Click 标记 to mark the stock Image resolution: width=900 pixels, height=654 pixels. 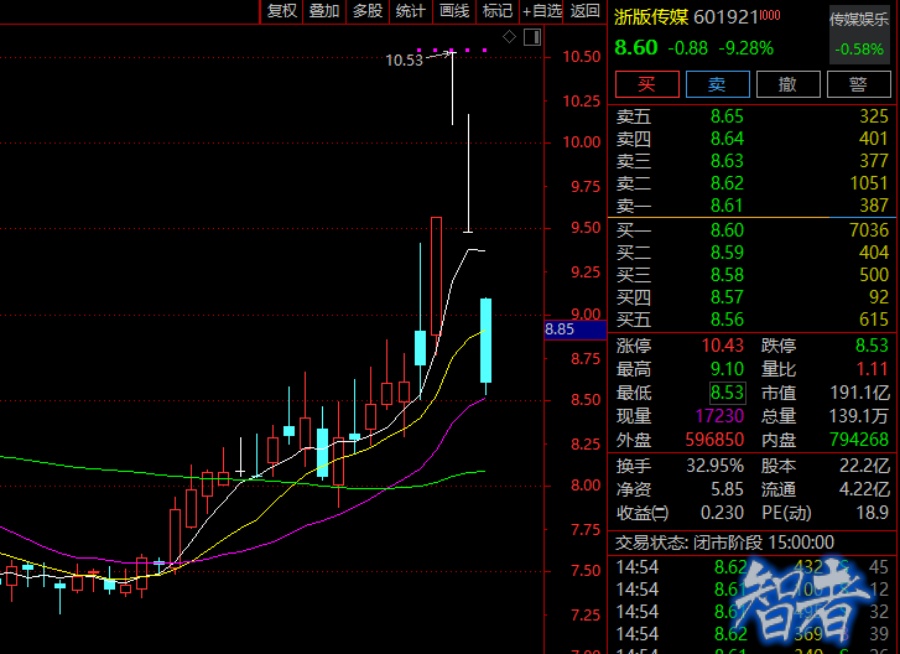pos(497,11)
